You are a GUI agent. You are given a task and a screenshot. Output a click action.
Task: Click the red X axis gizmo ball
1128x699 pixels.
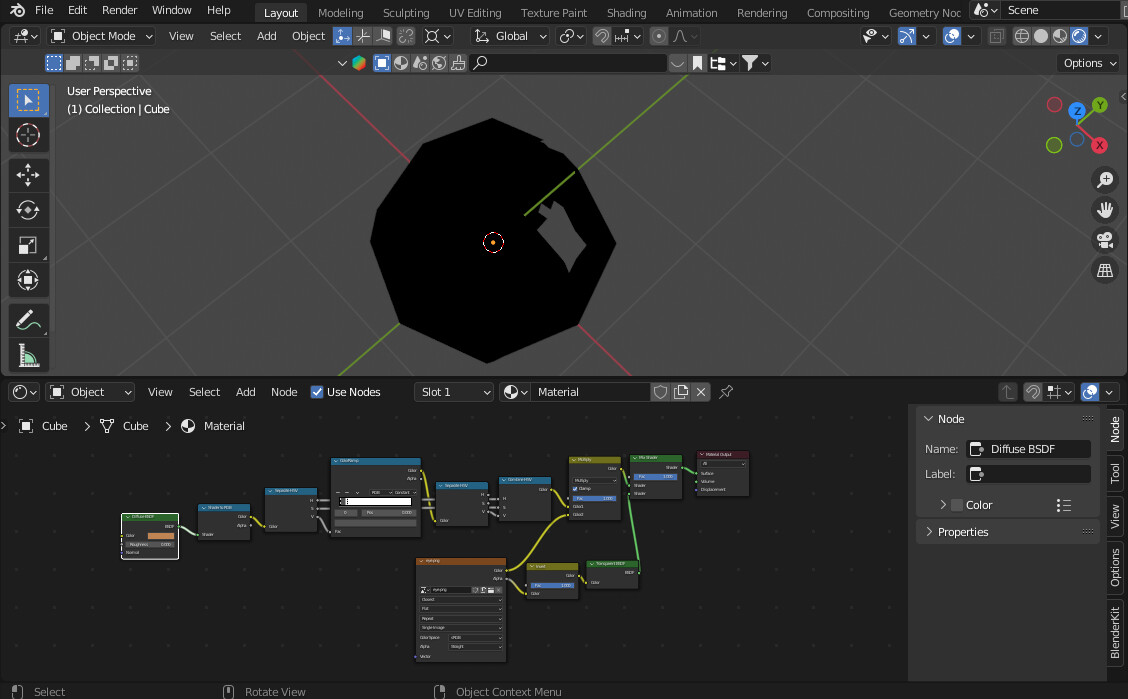tap(1099, 145)
